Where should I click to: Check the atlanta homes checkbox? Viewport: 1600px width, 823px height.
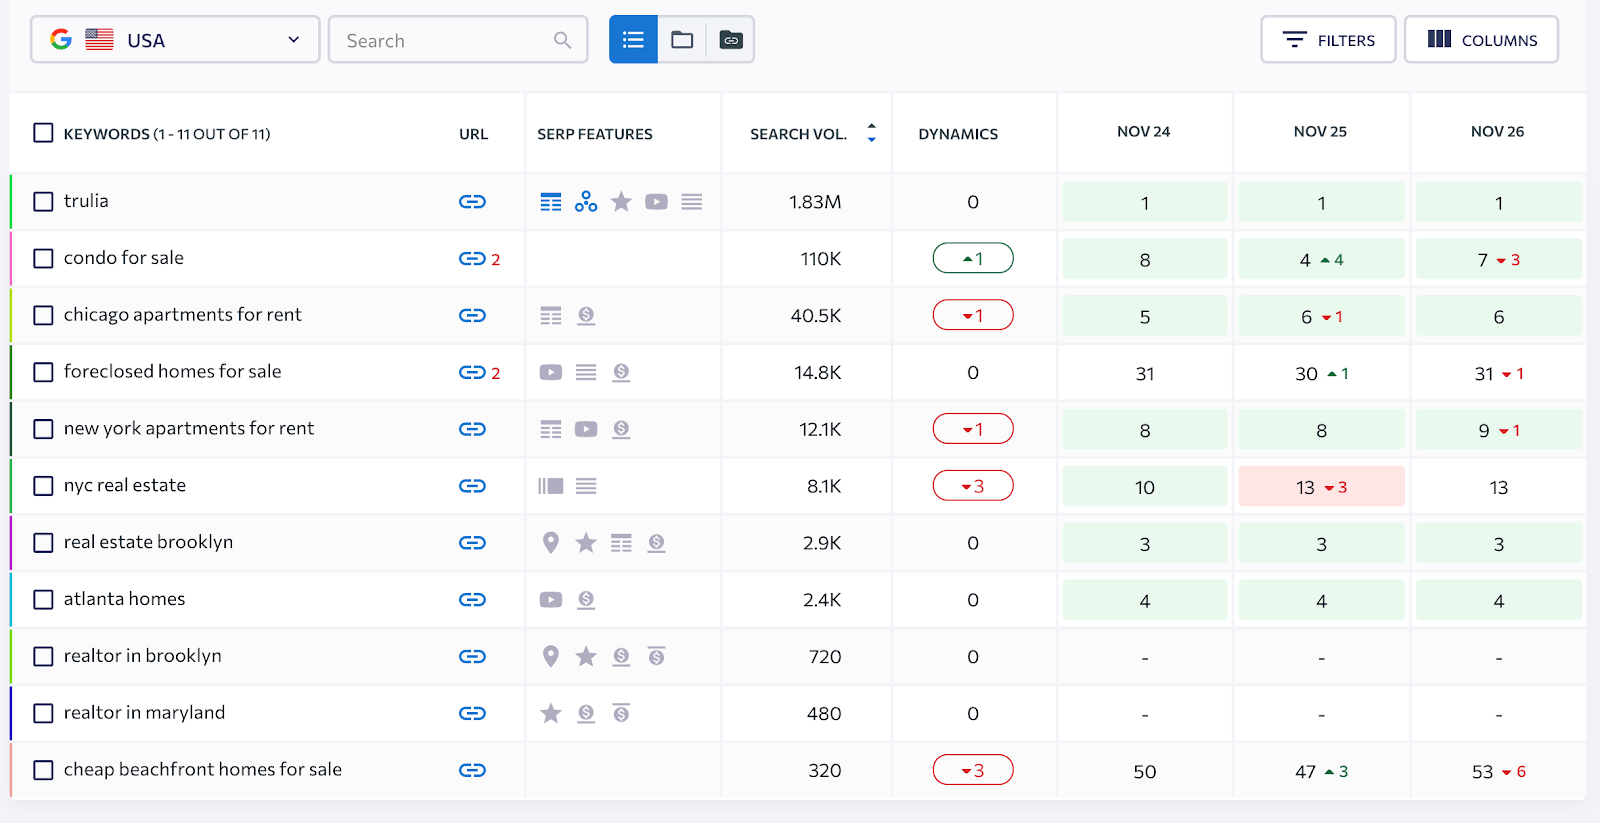pyautogui.click(x=43, y=600)
